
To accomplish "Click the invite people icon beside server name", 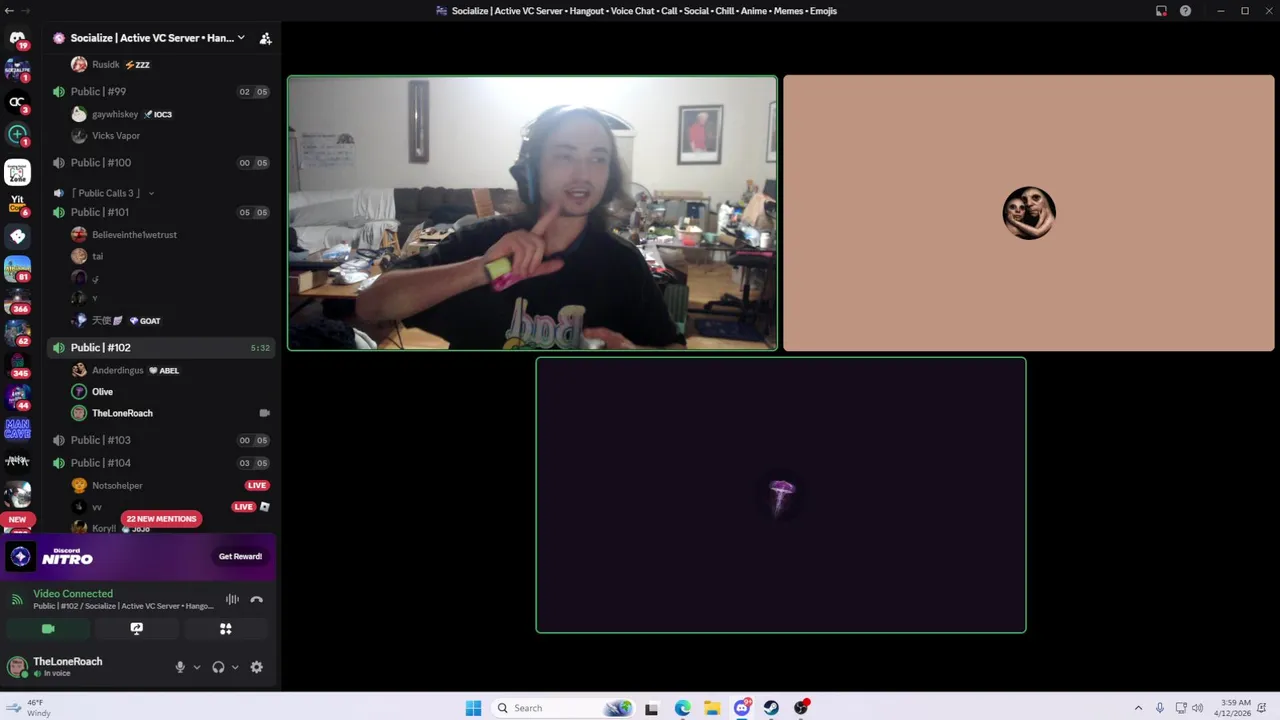I will click(x=265, y=38).
